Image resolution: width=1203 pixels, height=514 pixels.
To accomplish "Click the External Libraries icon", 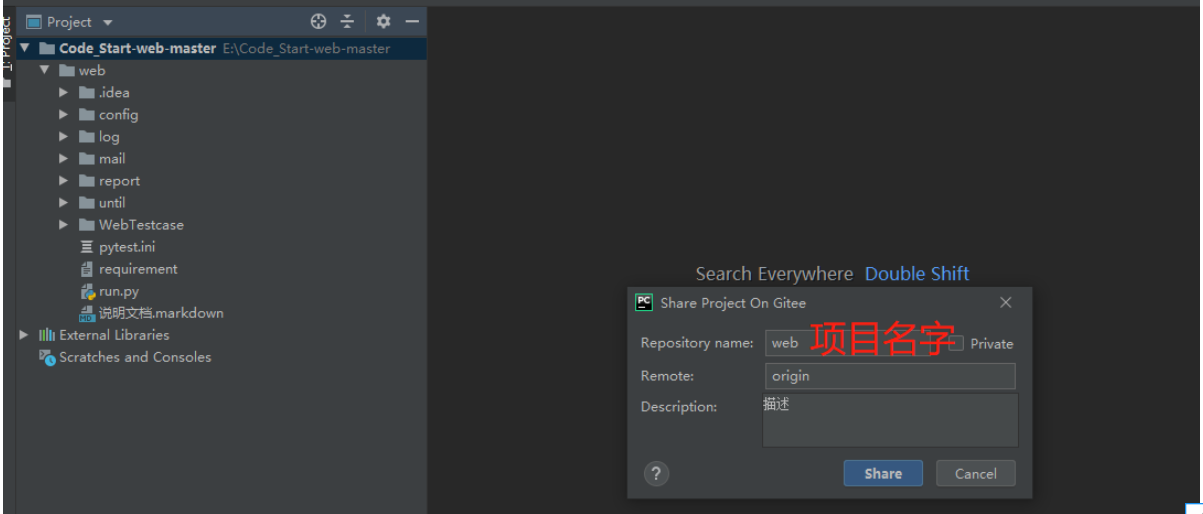I will click(x=47, y=334).
